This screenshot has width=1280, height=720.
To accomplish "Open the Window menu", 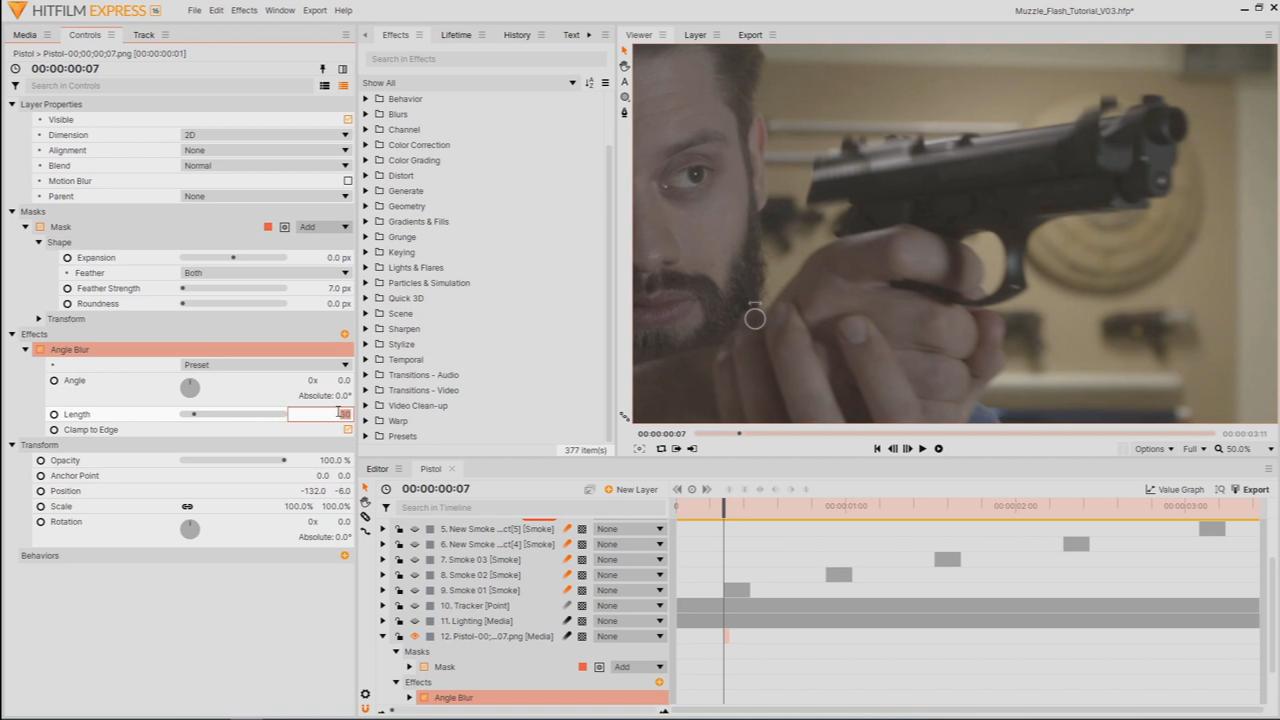I will point(280,10).
